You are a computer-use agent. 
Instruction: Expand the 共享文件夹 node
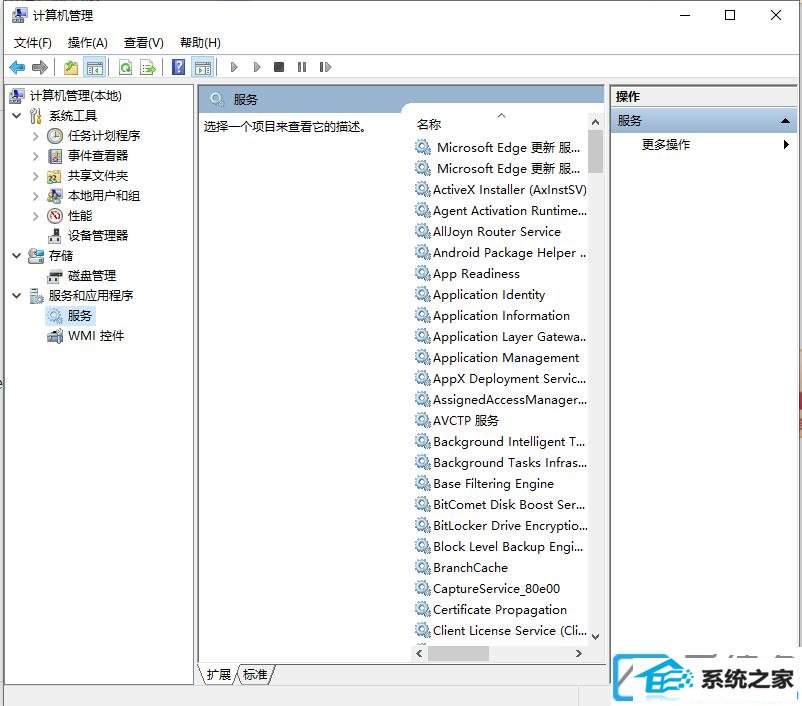[x=35, y=176]
